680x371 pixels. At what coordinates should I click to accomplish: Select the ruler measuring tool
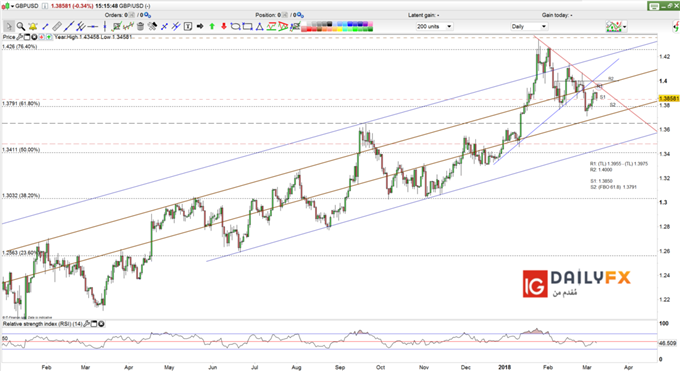pos(57,26)
